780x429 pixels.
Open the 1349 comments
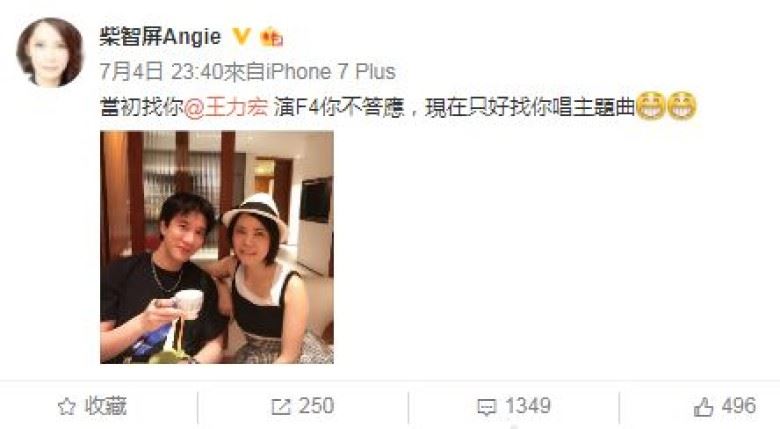pyautogui.click(x=528, y=406)
